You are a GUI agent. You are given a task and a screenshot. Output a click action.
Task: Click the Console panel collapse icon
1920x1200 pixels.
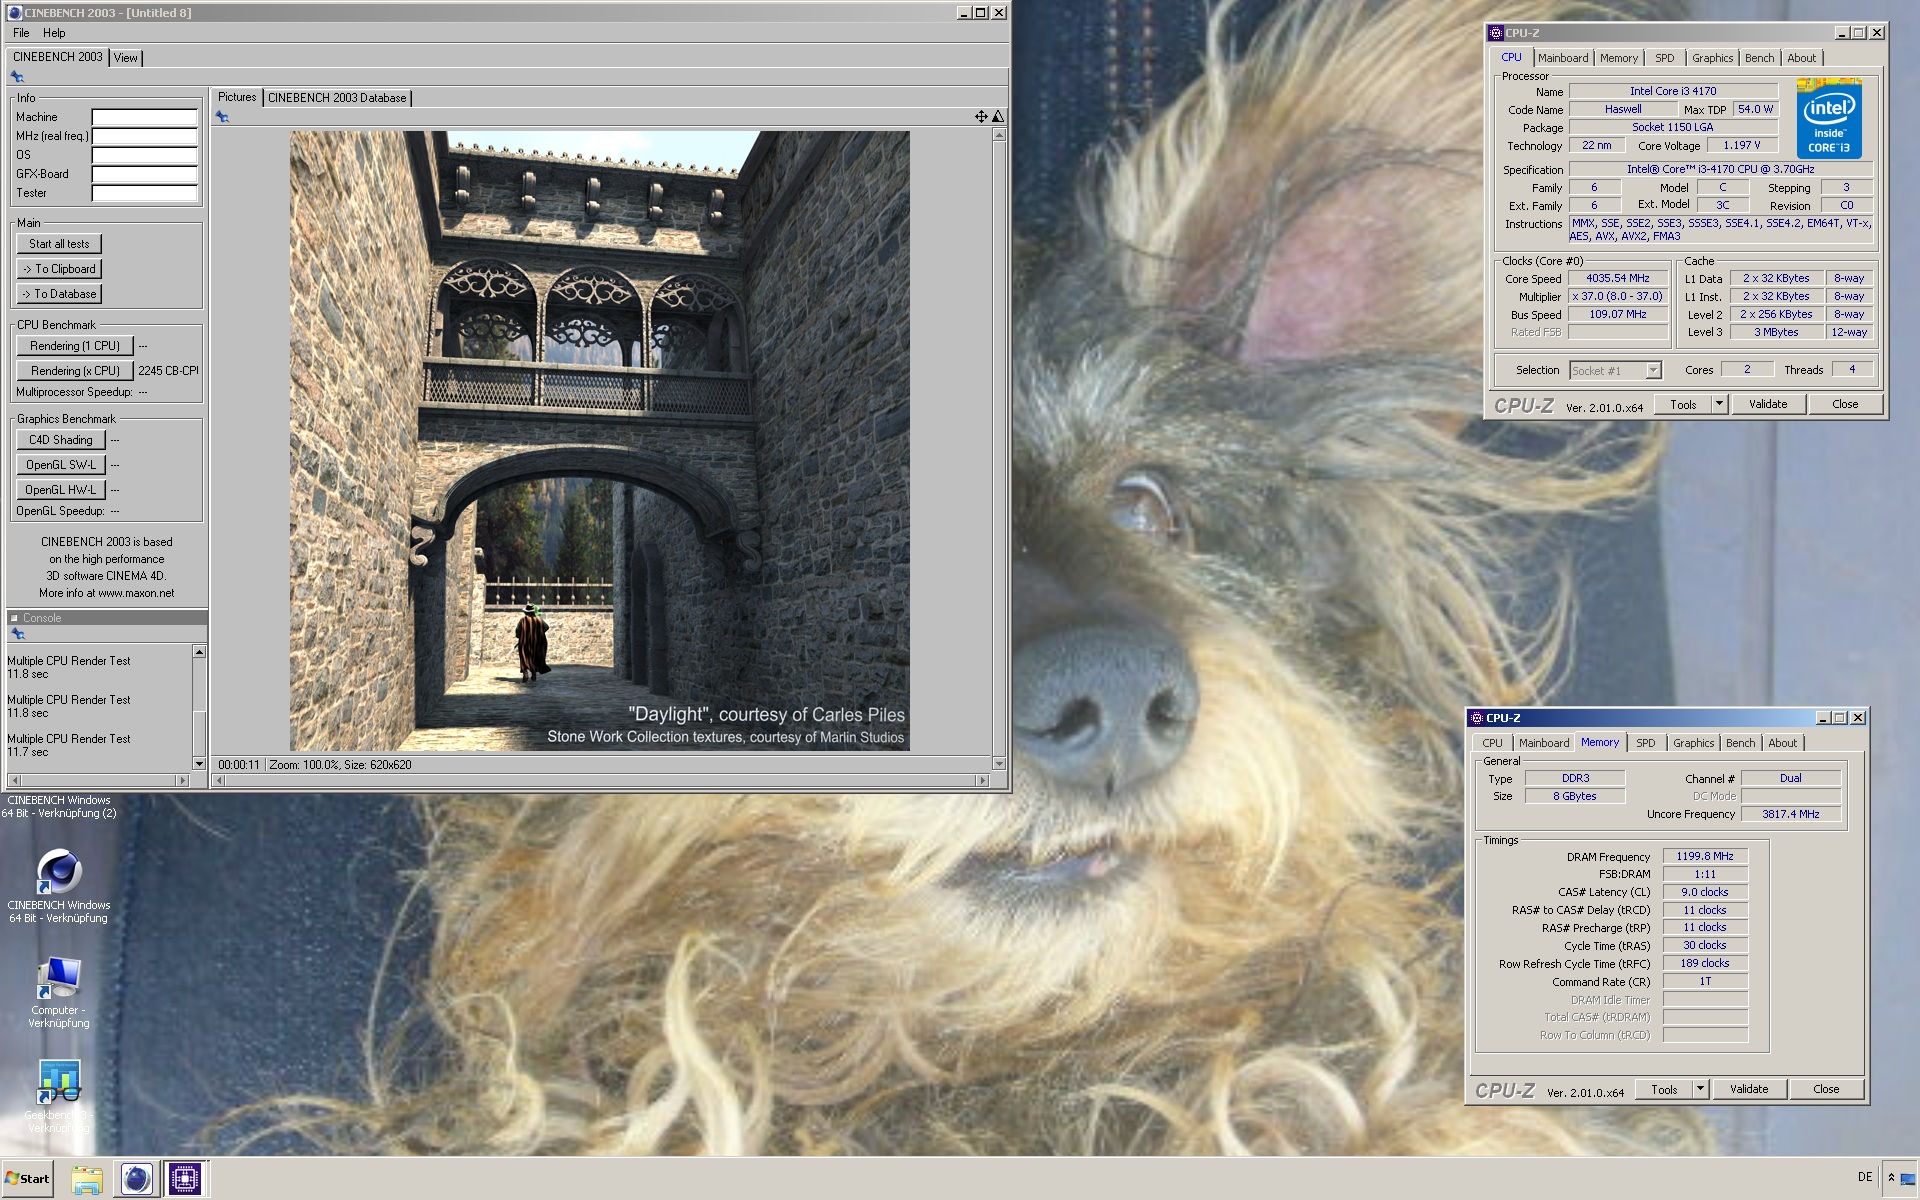tap(14, 618)
